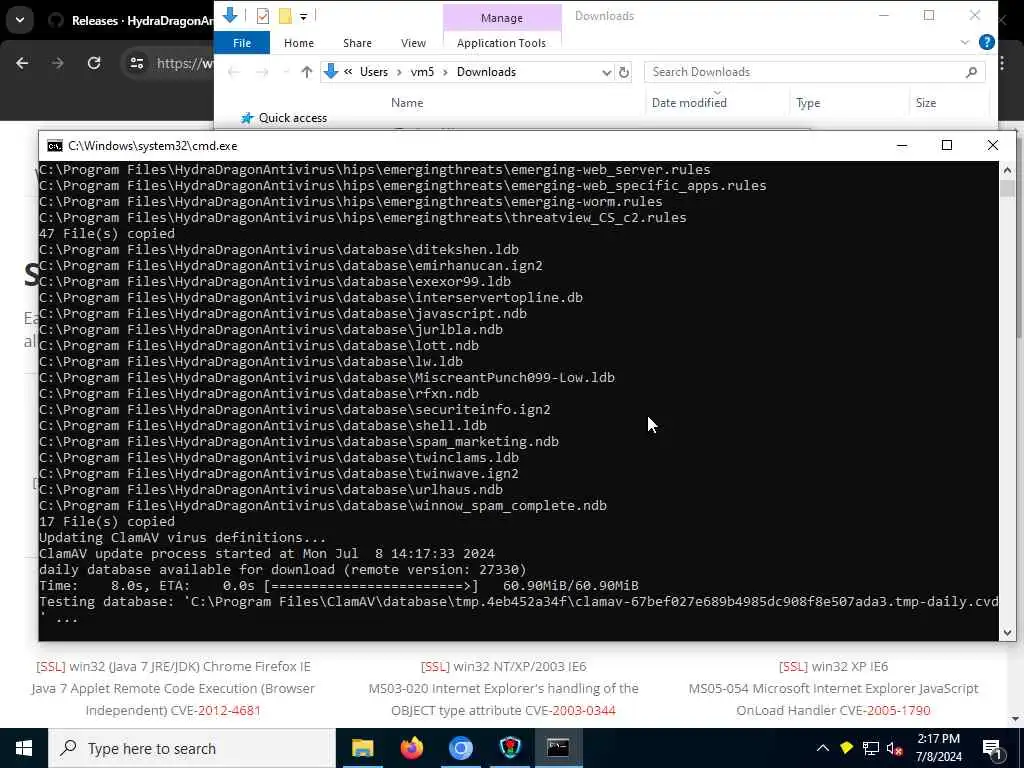Image resolution: width=1024 pixels, height=768 pixels.
Task: Click the Manage contextual tab
Action: (502, 18)
